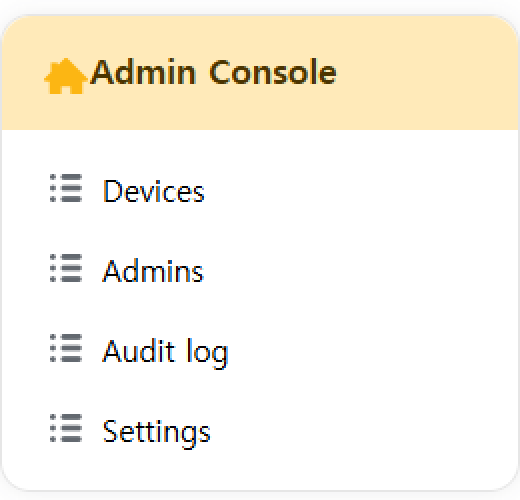The height and width of the screenshot is (500, 520).
Task: Open the Devices menu item
Action: pos(260,191)
